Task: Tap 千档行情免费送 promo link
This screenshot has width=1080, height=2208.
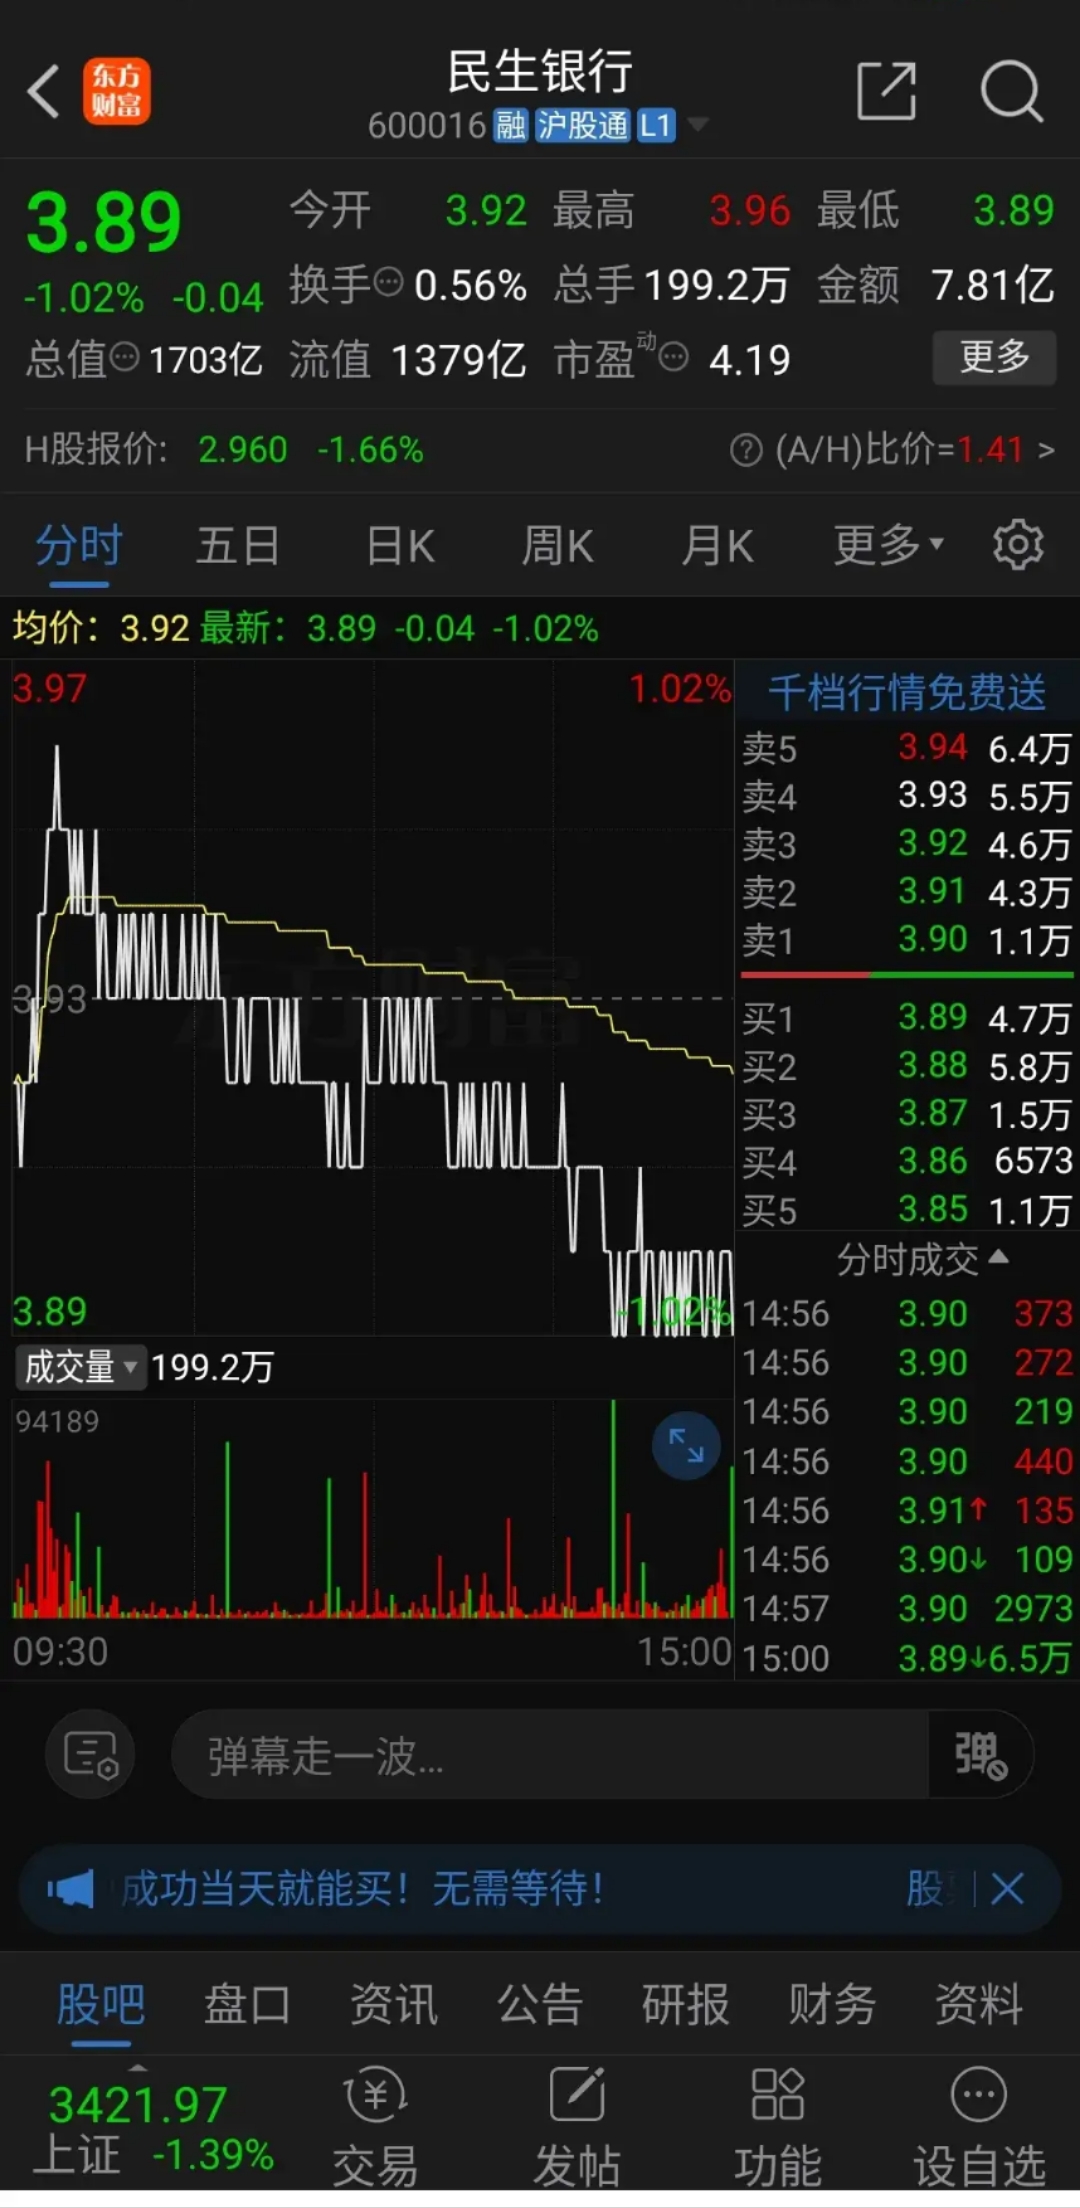Action: (907, 692)
